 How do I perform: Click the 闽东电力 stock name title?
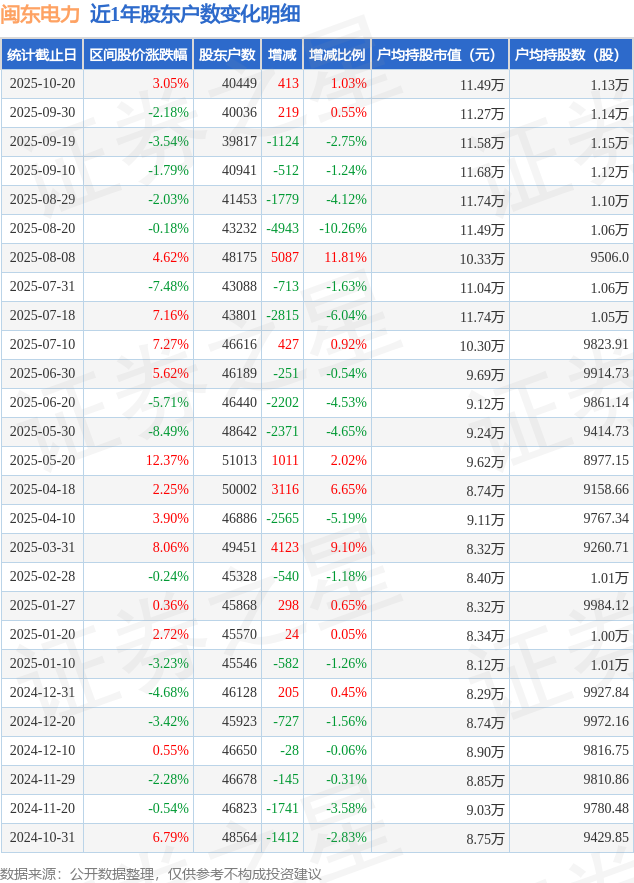point(40,14)
